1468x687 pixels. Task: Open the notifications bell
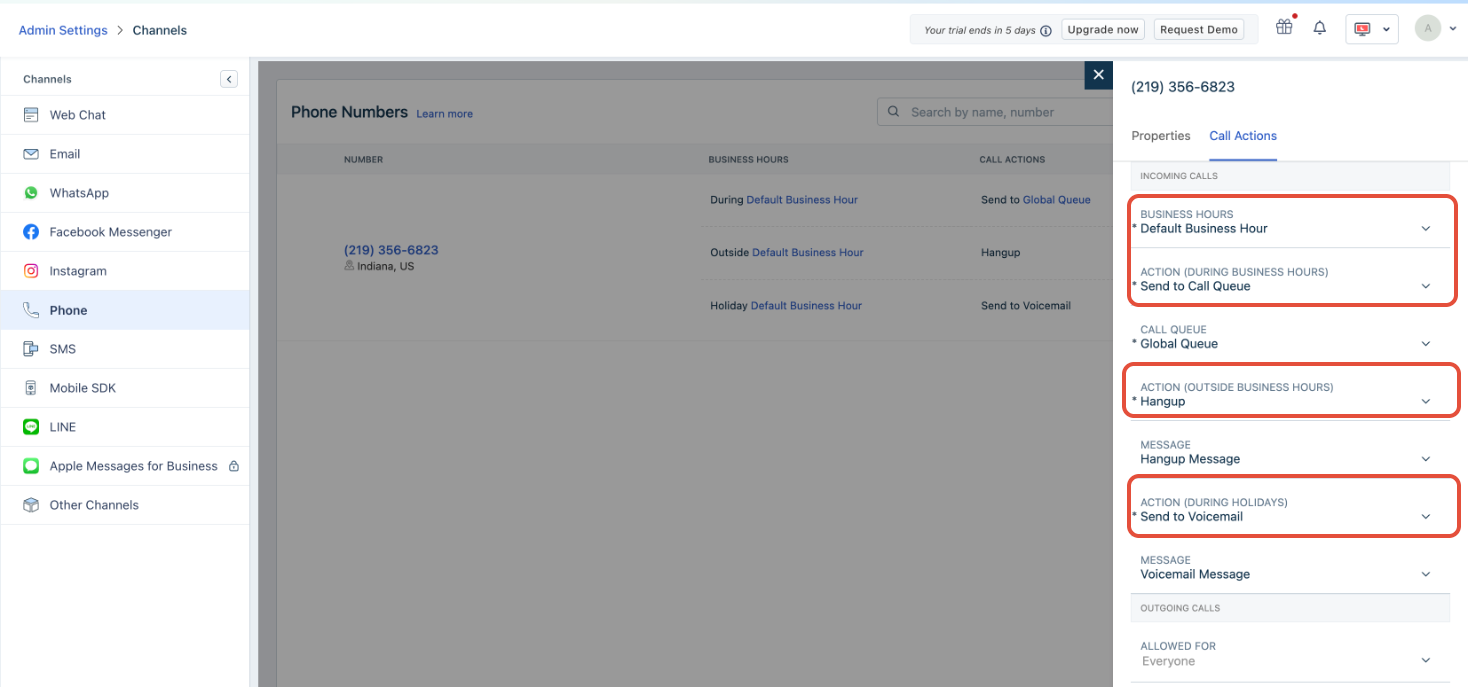pyautogui.click(x=1320, y=29)
